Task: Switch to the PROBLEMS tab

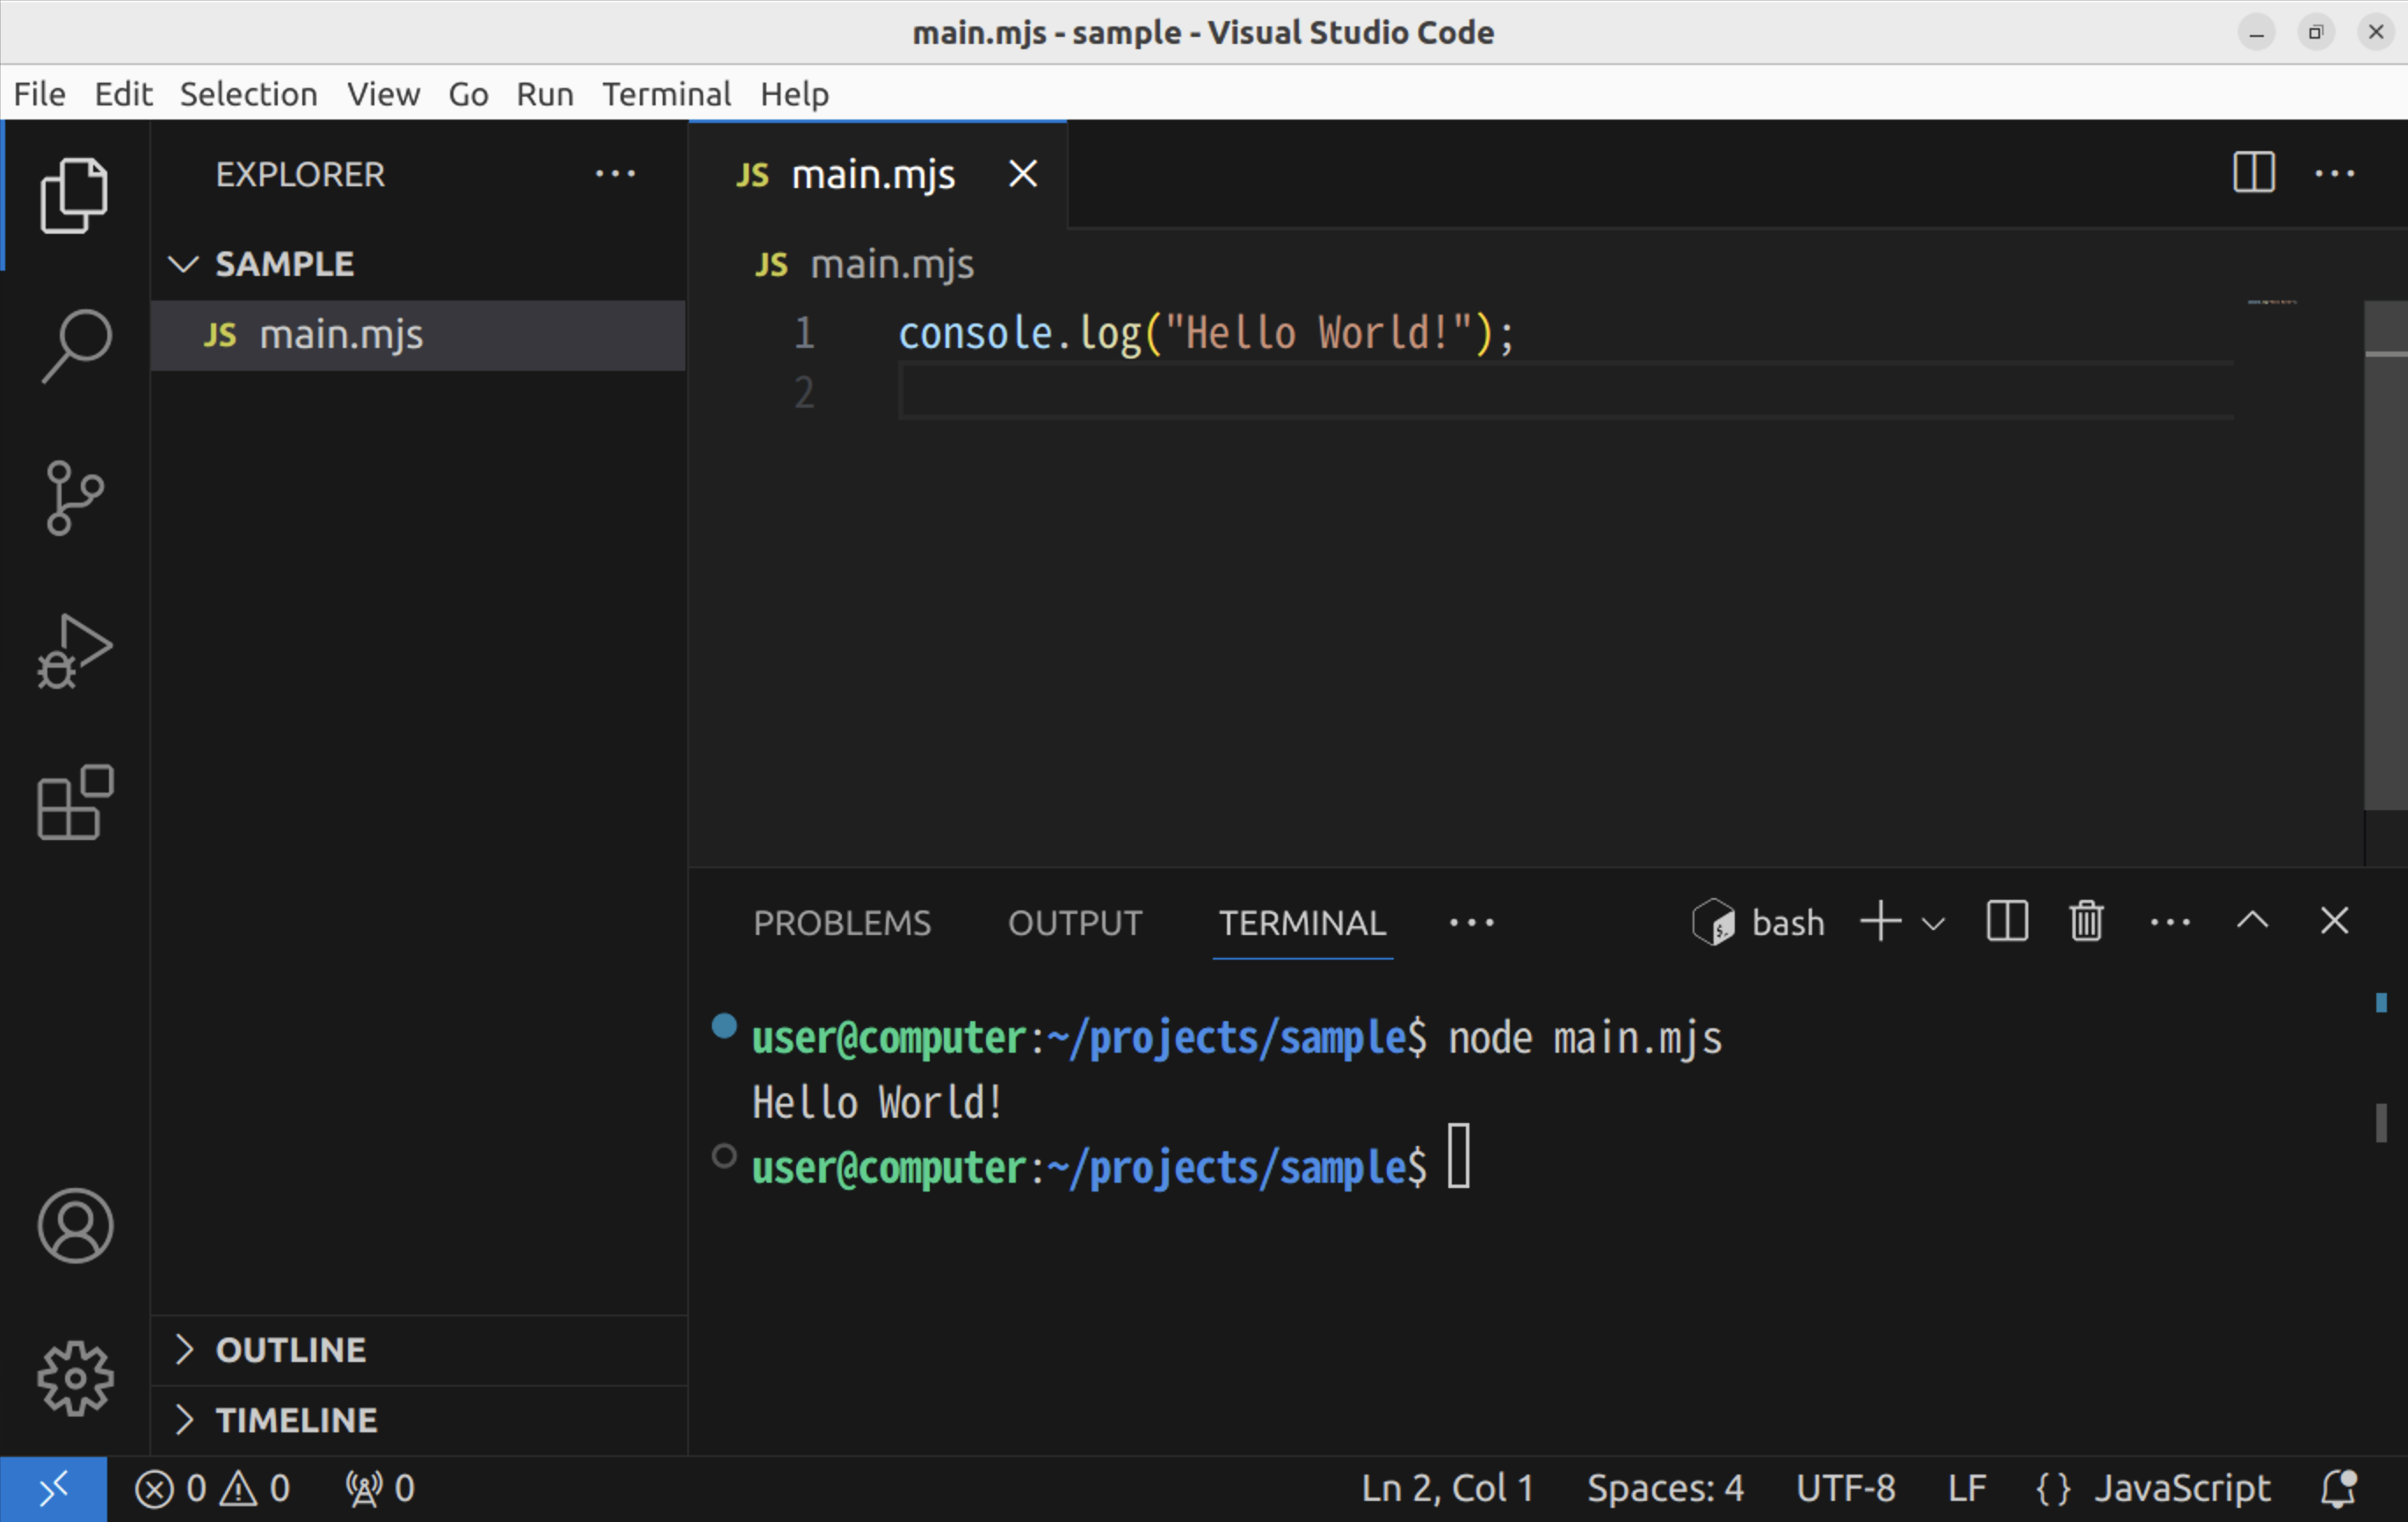Action: tap(841, 923)
